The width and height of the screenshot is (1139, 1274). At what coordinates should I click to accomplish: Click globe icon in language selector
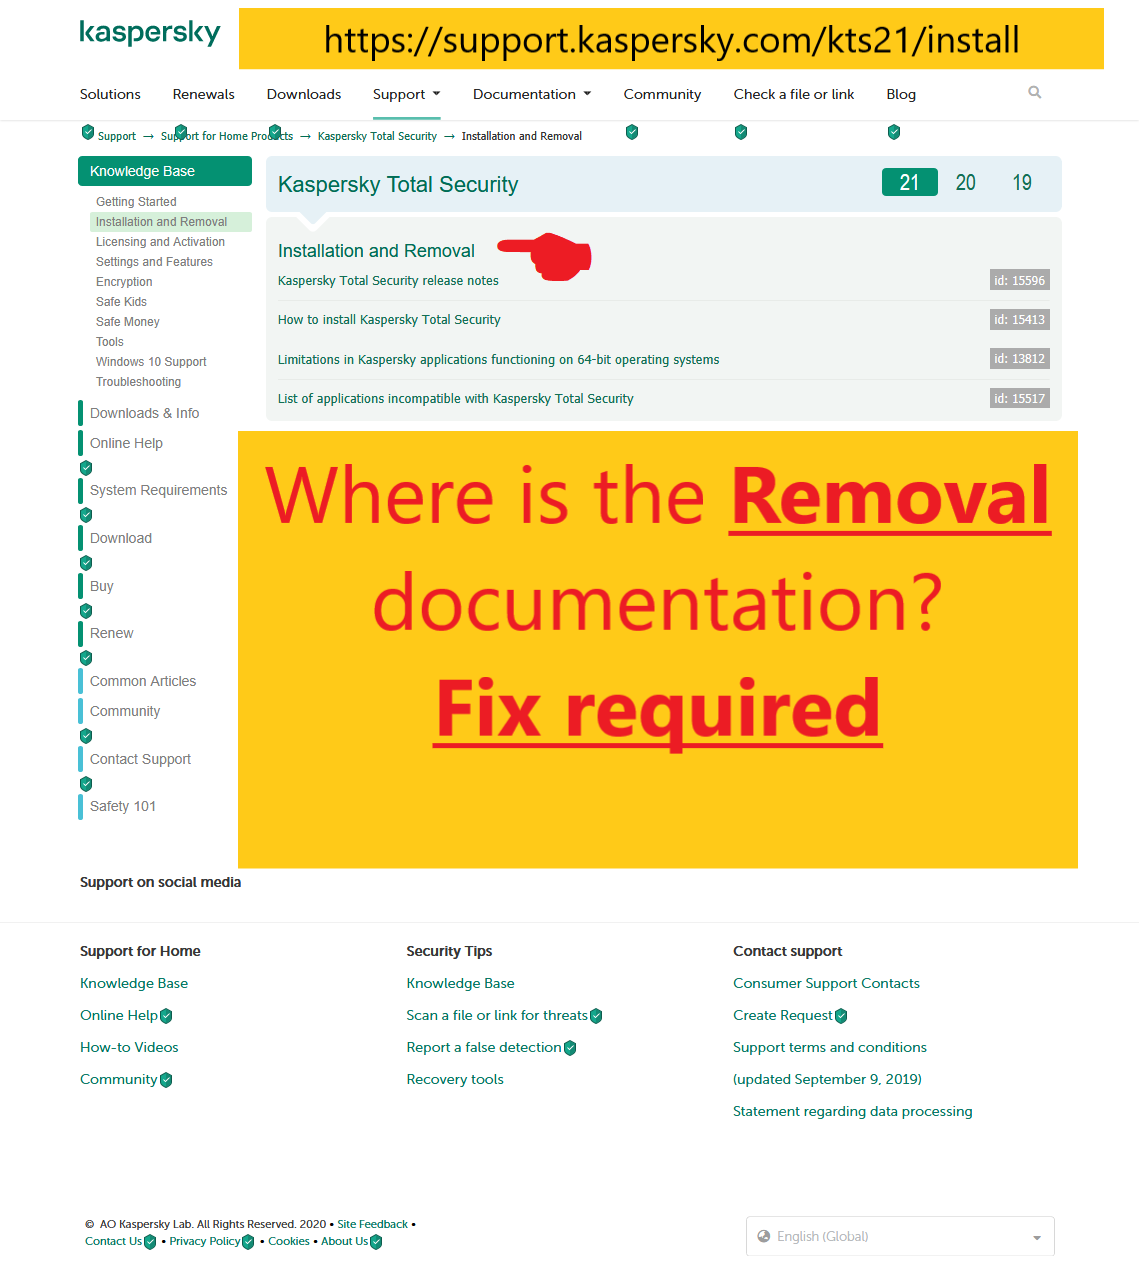click(x=764, y=1236)
